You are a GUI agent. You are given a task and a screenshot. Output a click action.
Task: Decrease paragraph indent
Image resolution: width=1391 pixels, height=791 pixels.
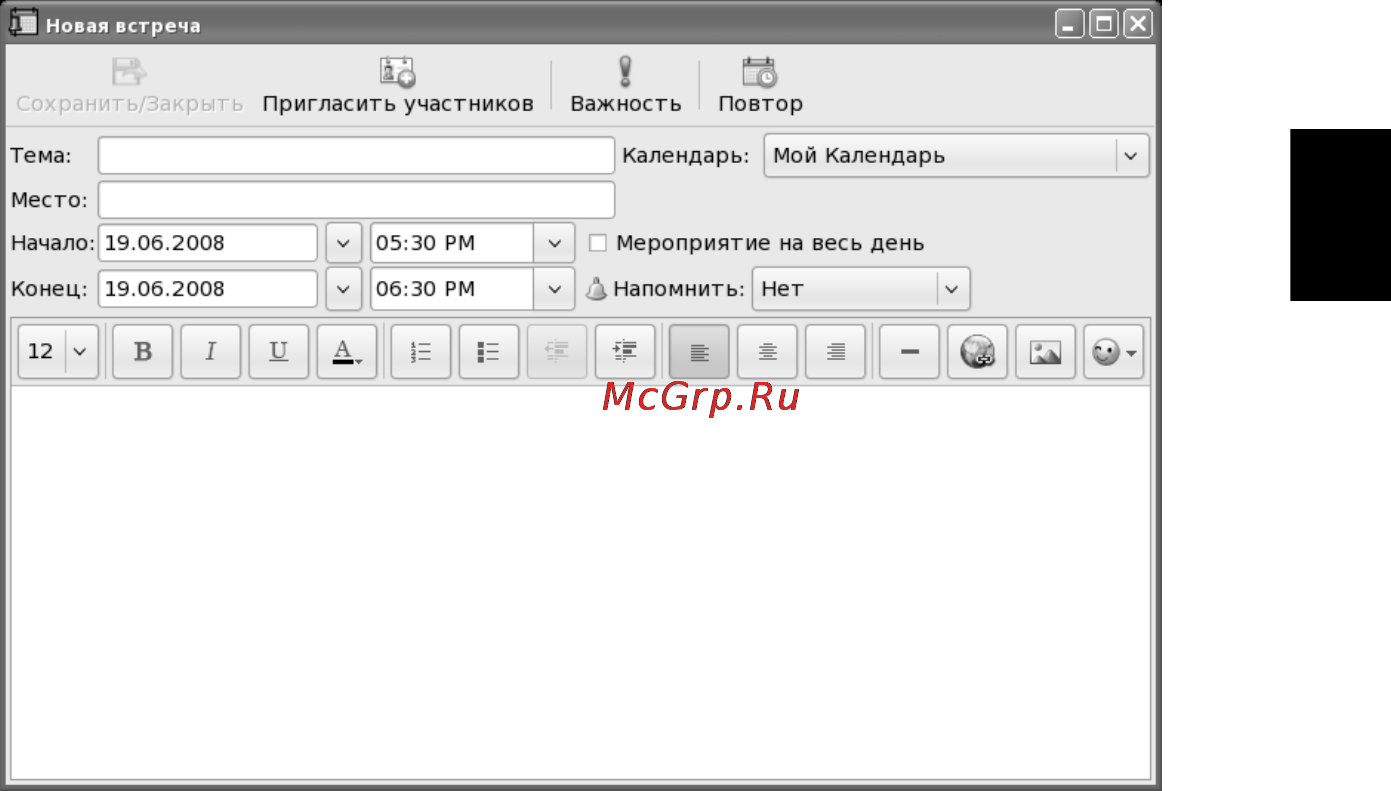(557, 352)
